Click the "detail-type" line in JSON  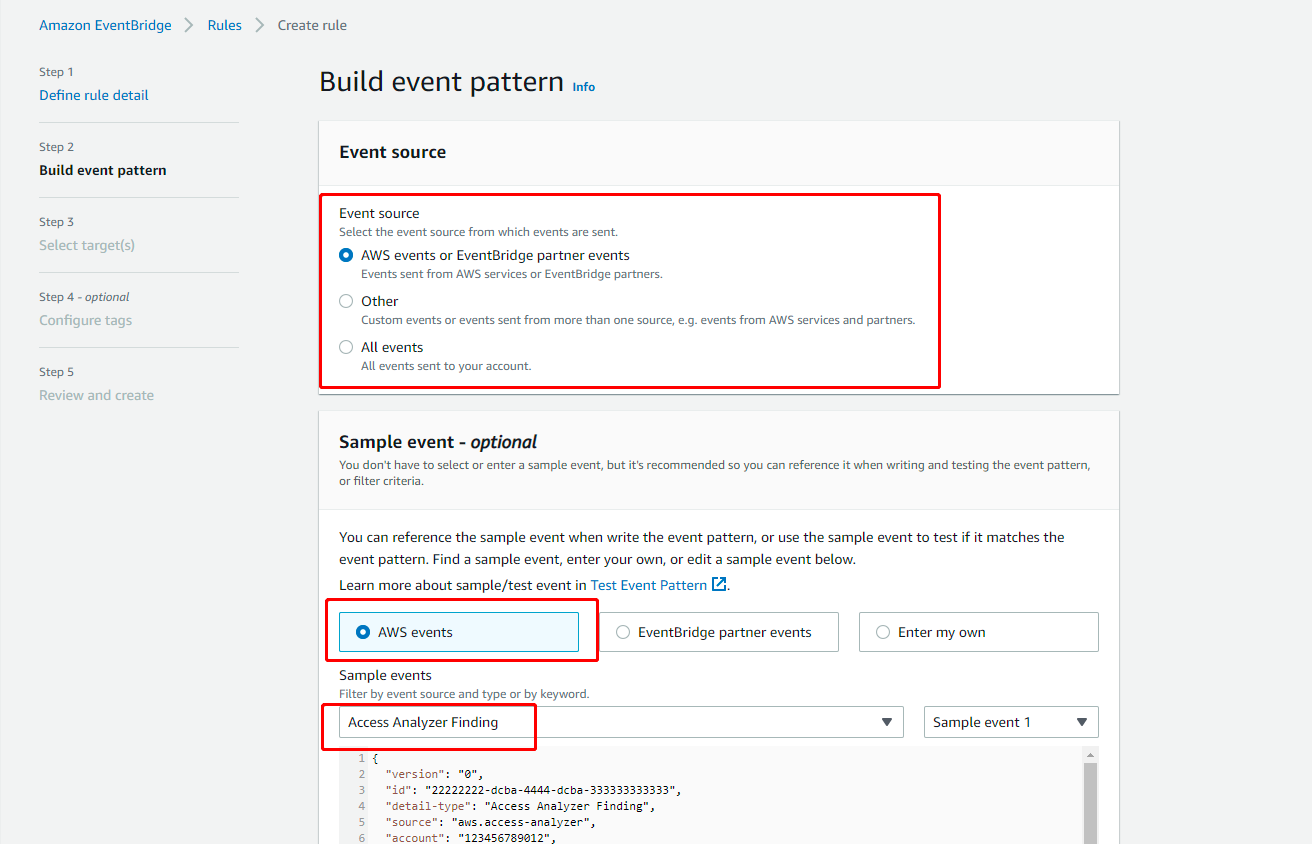(518, 806)
